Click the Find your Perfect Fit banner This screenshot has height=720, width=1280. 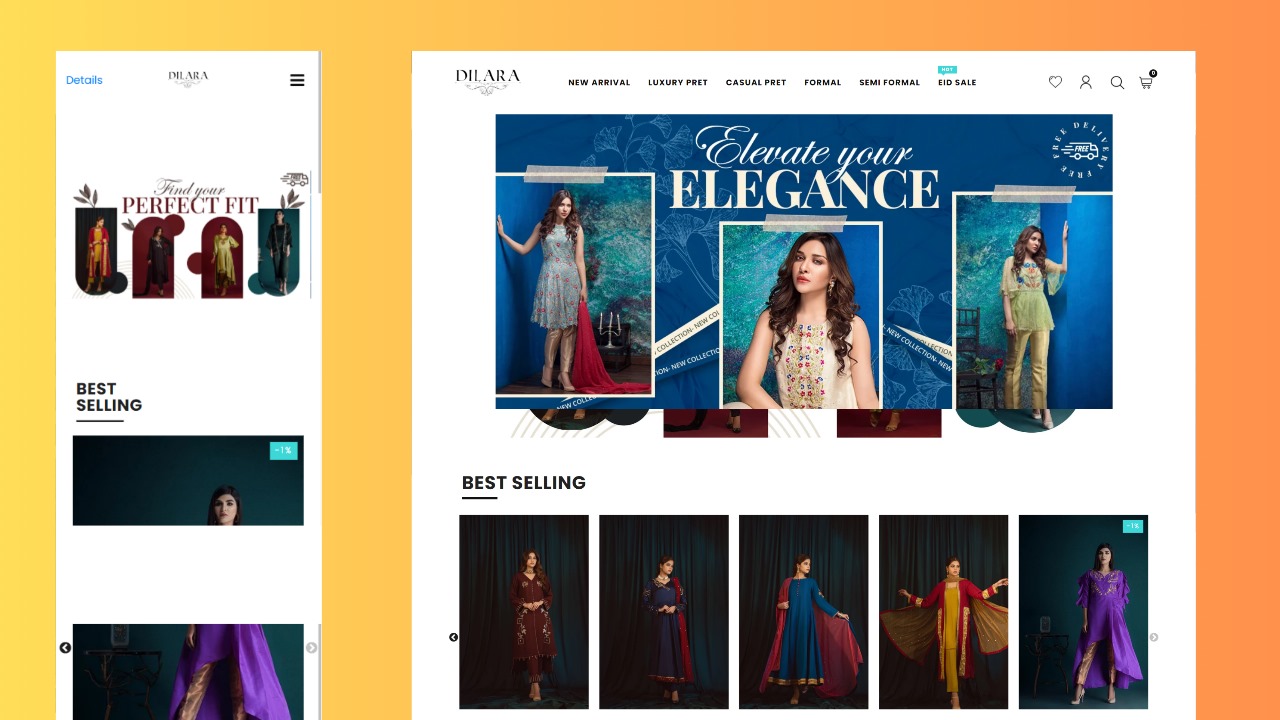point(191,235)
